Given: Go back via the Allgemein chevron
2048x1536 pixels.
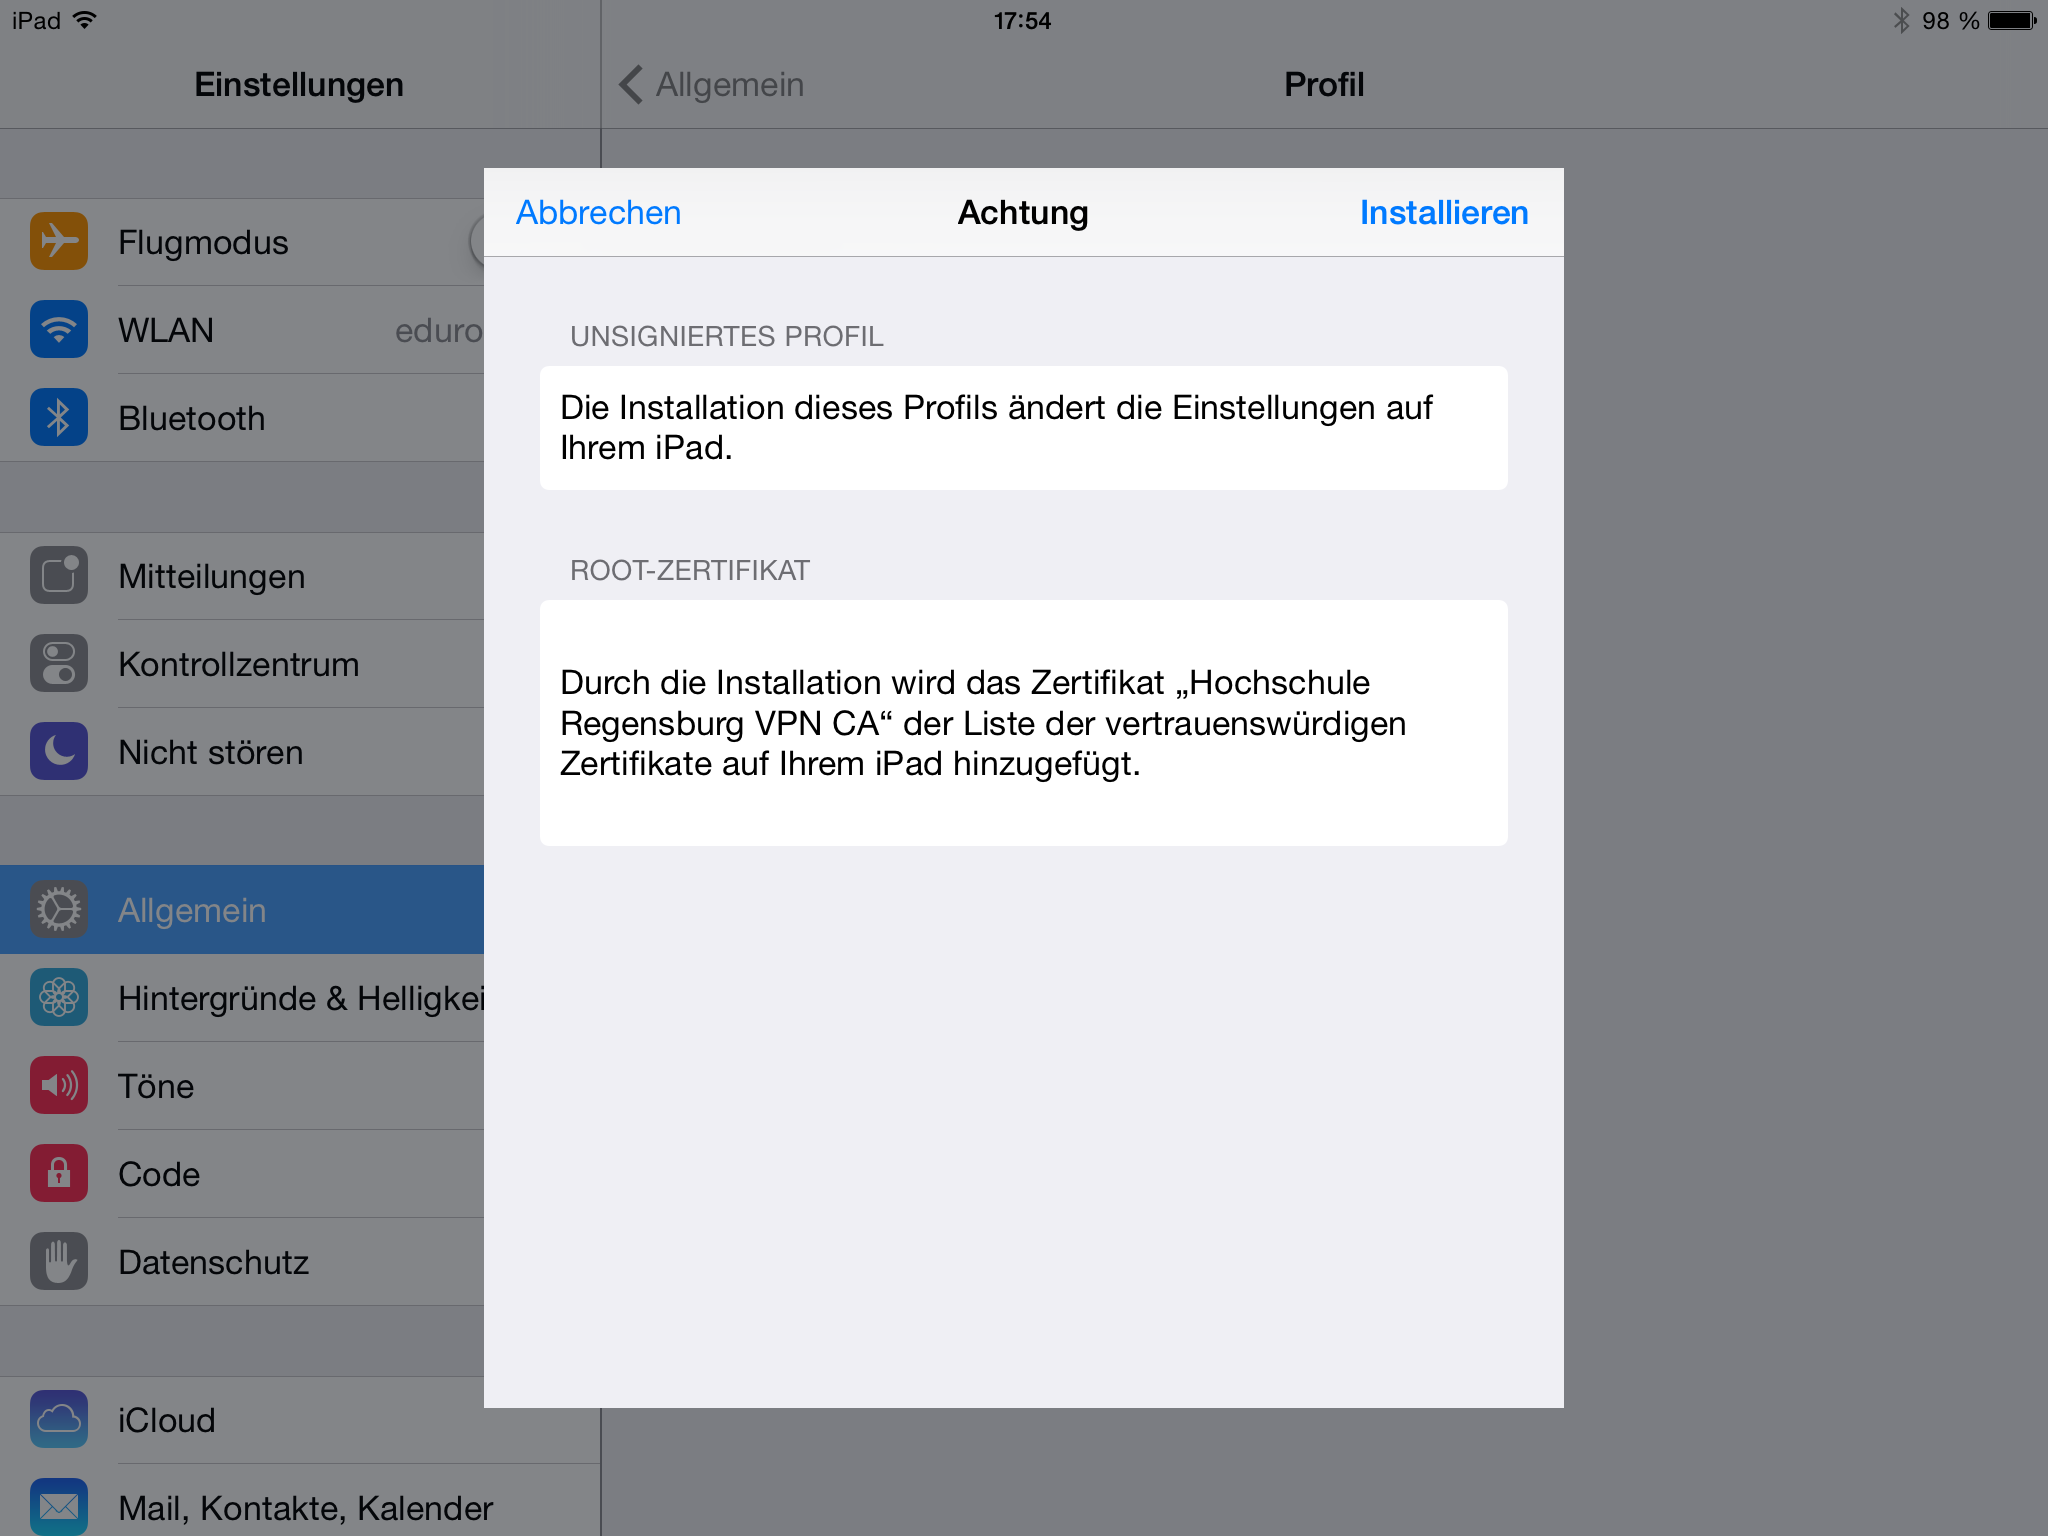Looking at the screenshot, I should coord(630,85).
